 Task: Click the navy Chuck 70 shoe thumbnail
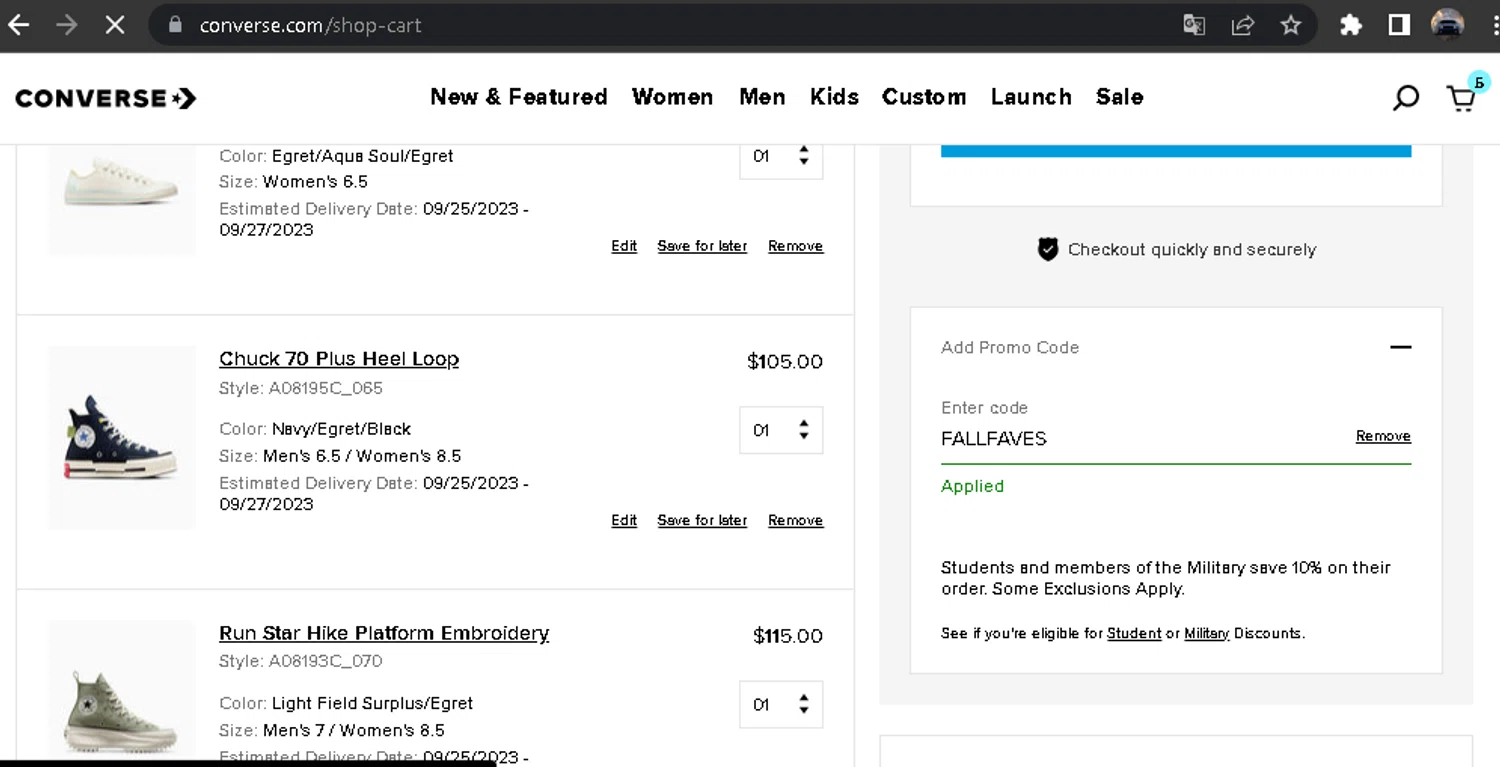tap(122, 437)
